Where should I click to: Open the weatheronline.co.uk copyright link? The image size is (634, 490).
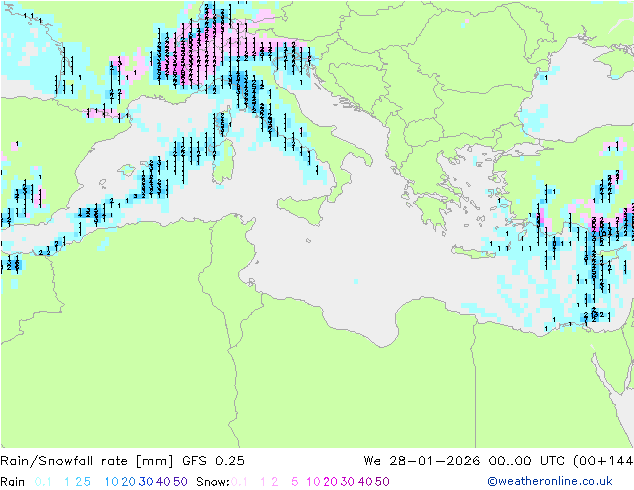tap(549, 481)
